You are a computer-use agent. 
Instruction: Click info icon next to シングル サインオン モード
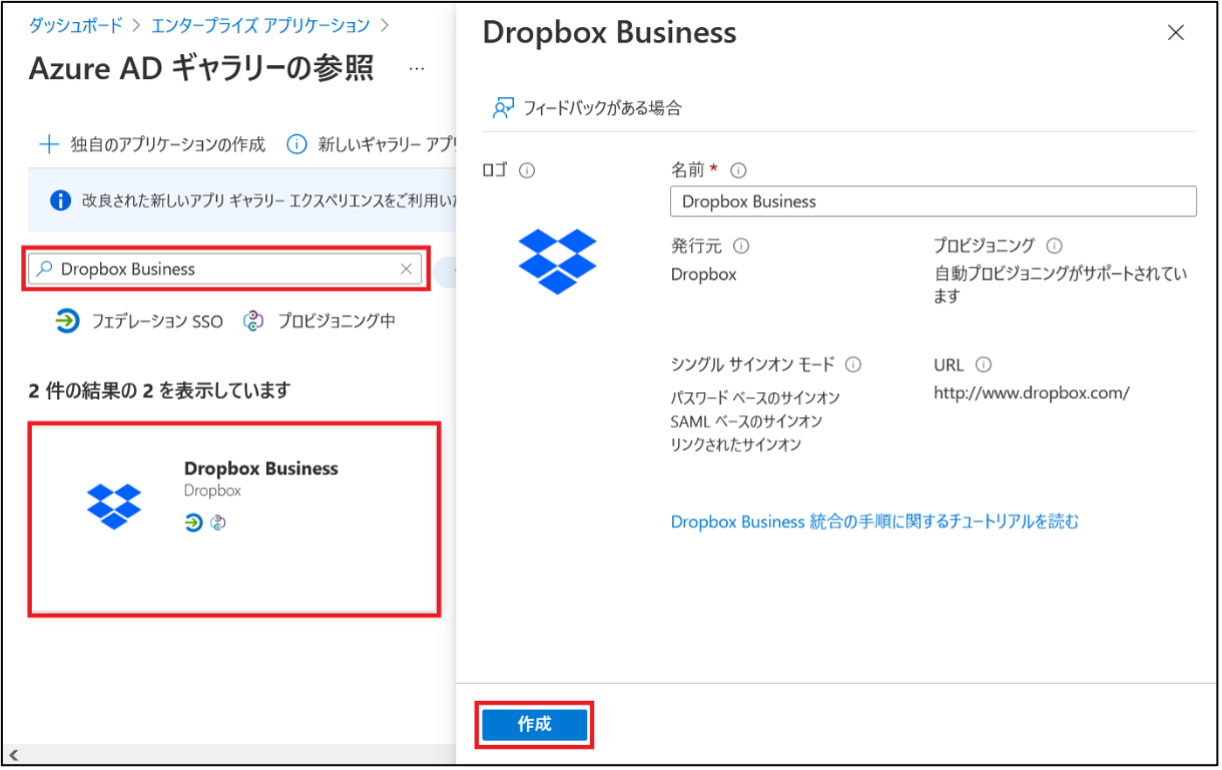[x=853, y=365]
